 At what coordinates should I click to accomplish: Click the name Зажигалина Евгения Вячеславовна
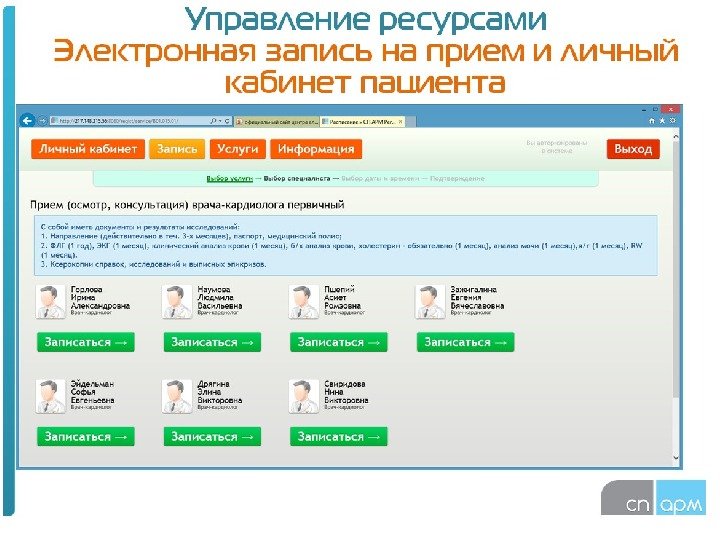477,298
